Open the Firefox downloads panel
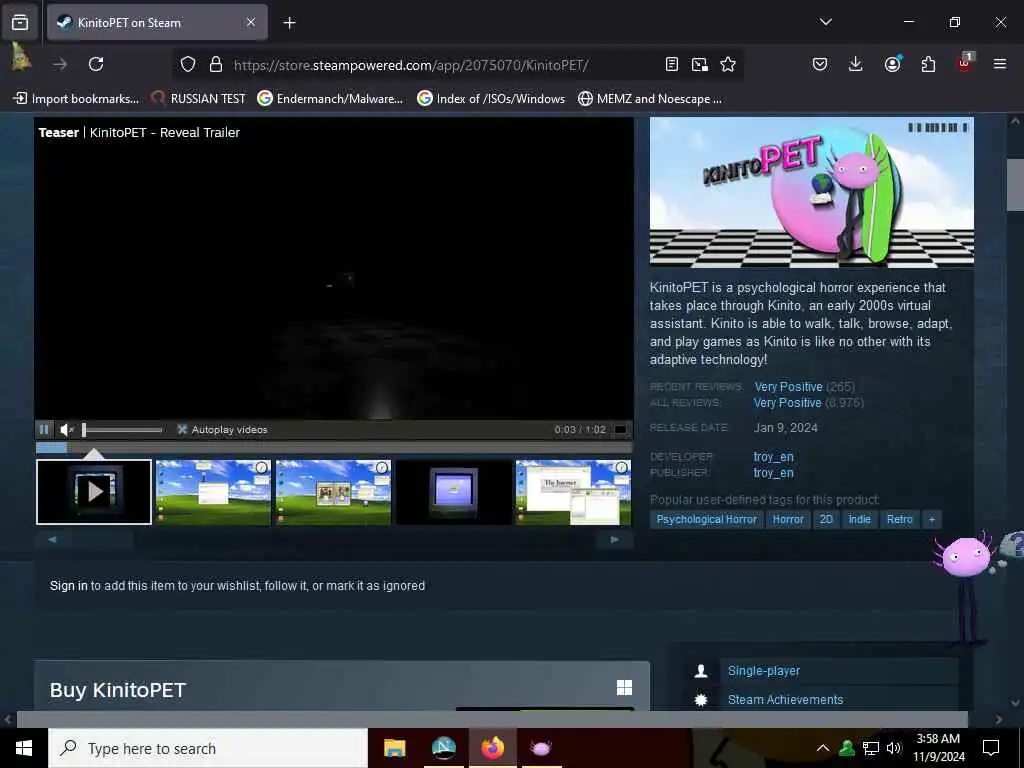Image resolution: width=1024 pixels, height=768 pixels. (x=856, y=64)
